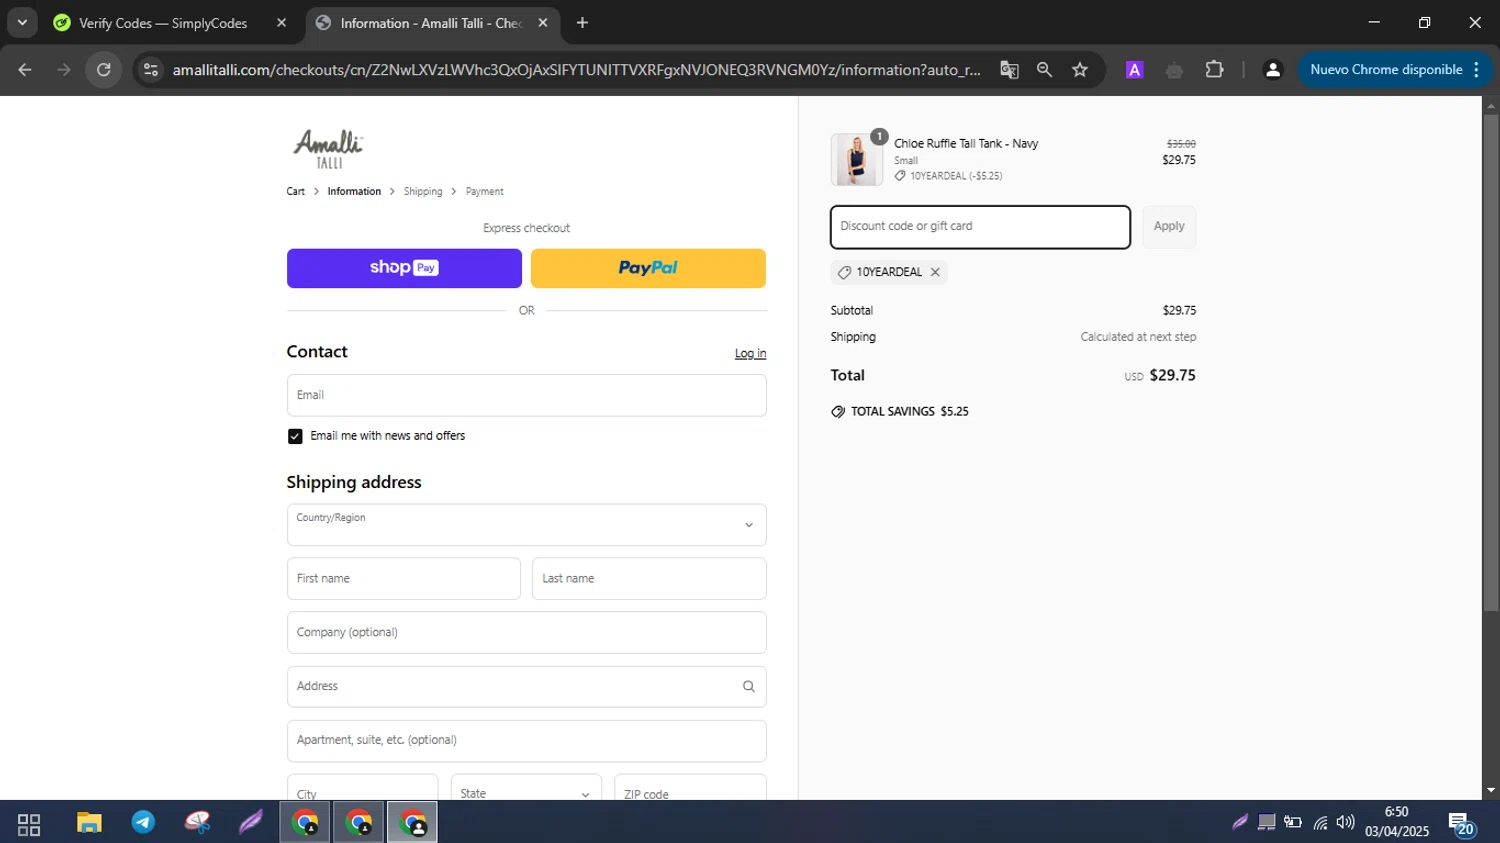Click the Company (optional) field

point(526,633)
